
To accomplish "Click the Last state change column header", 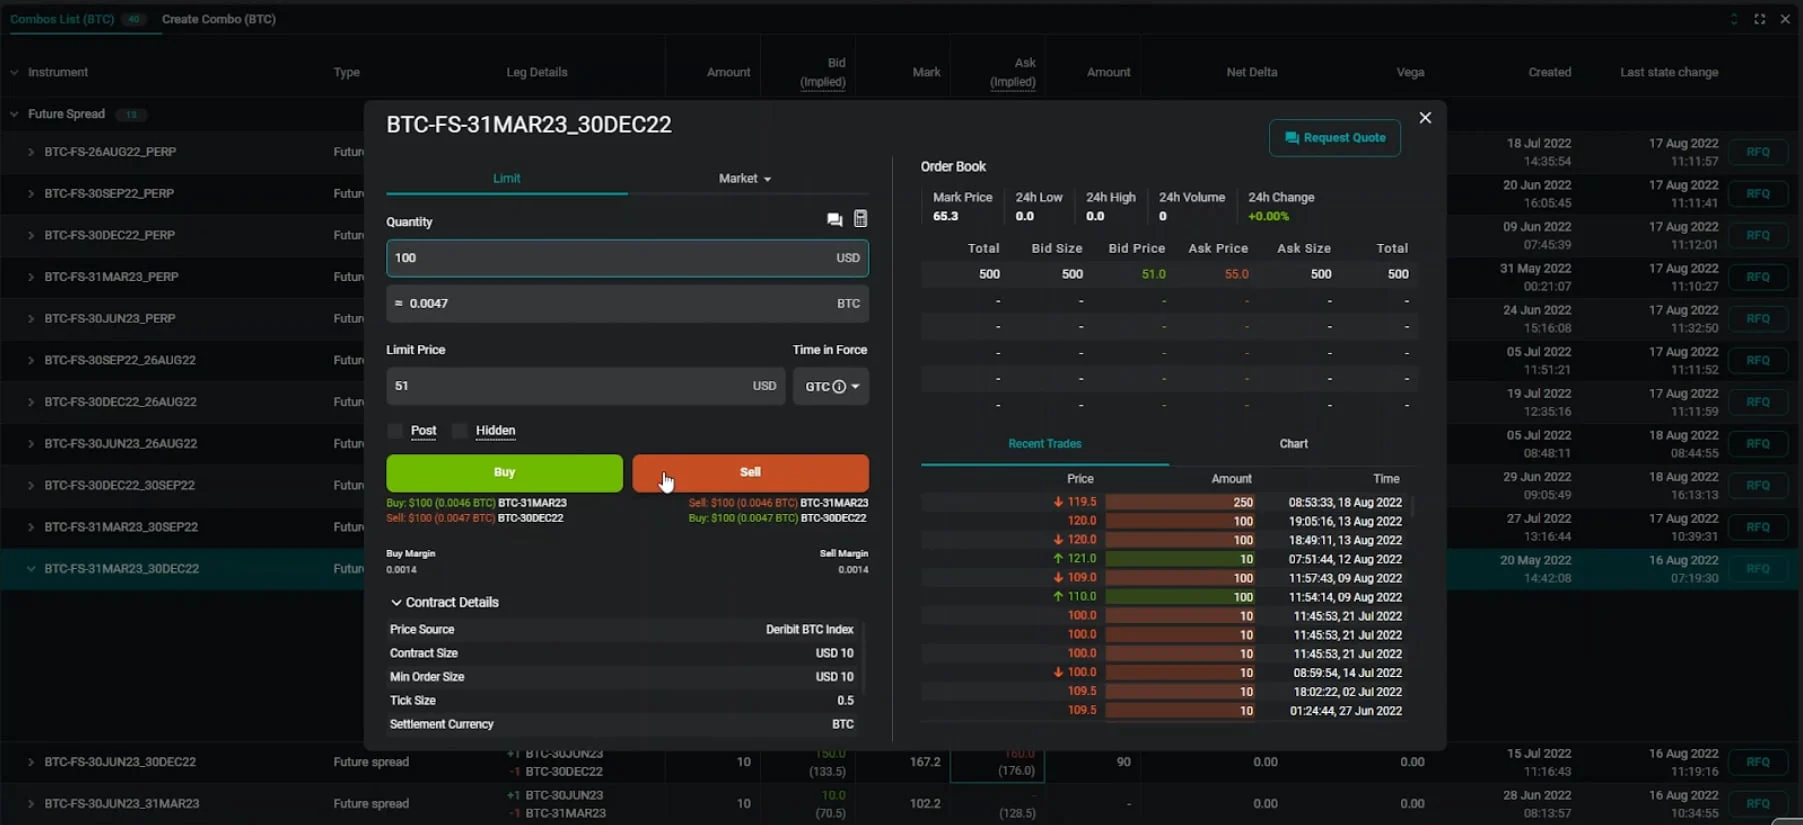I will click(1669, 72).
